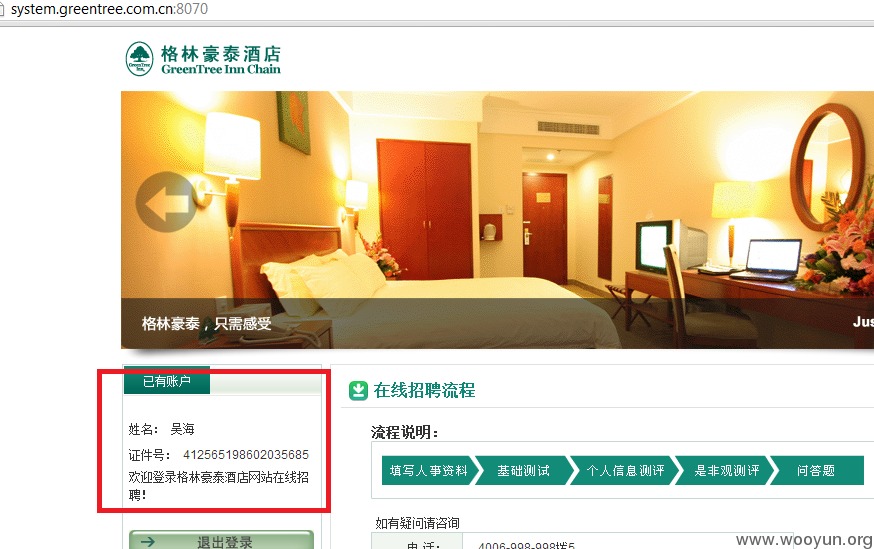Go to the 个人信息测评 step
The height and width of the screenshot is (549, 874).
tap(624, 471)
